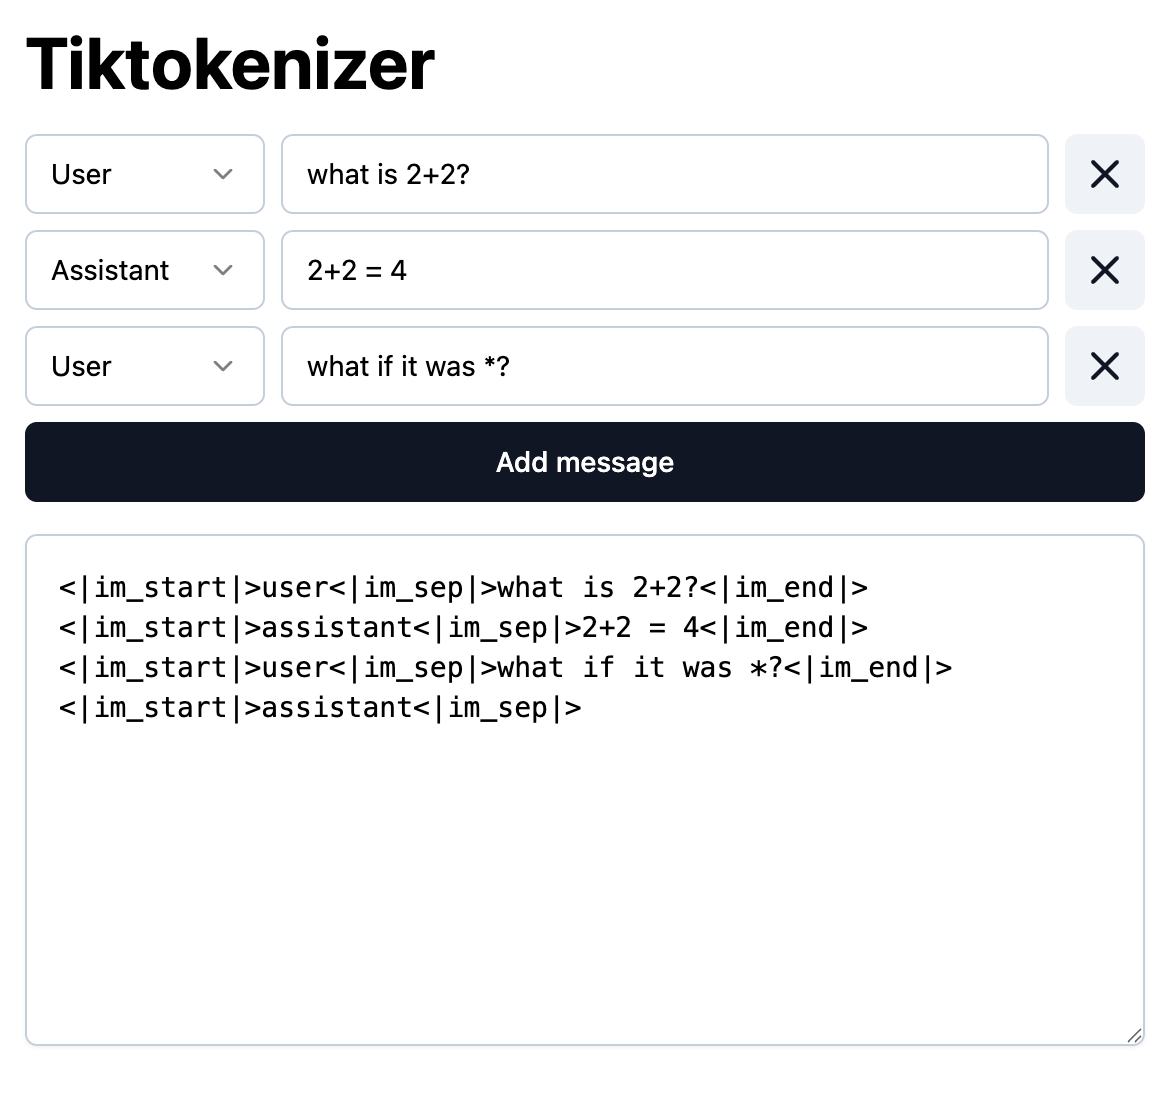This screenshot has height=1104, width=1170.
Task: Click inside the tokenized prompt text area
Action: coord(585,790)
